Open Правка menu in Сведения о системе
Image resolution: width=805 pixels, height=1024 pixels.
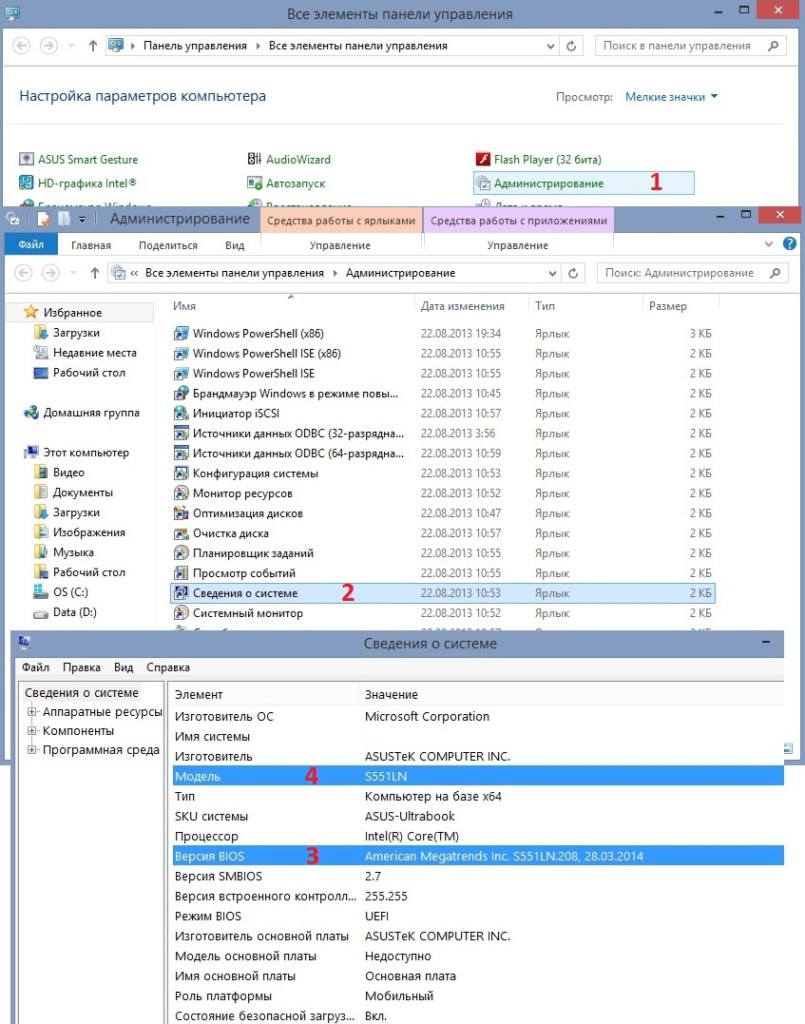(x=82, y=667)
